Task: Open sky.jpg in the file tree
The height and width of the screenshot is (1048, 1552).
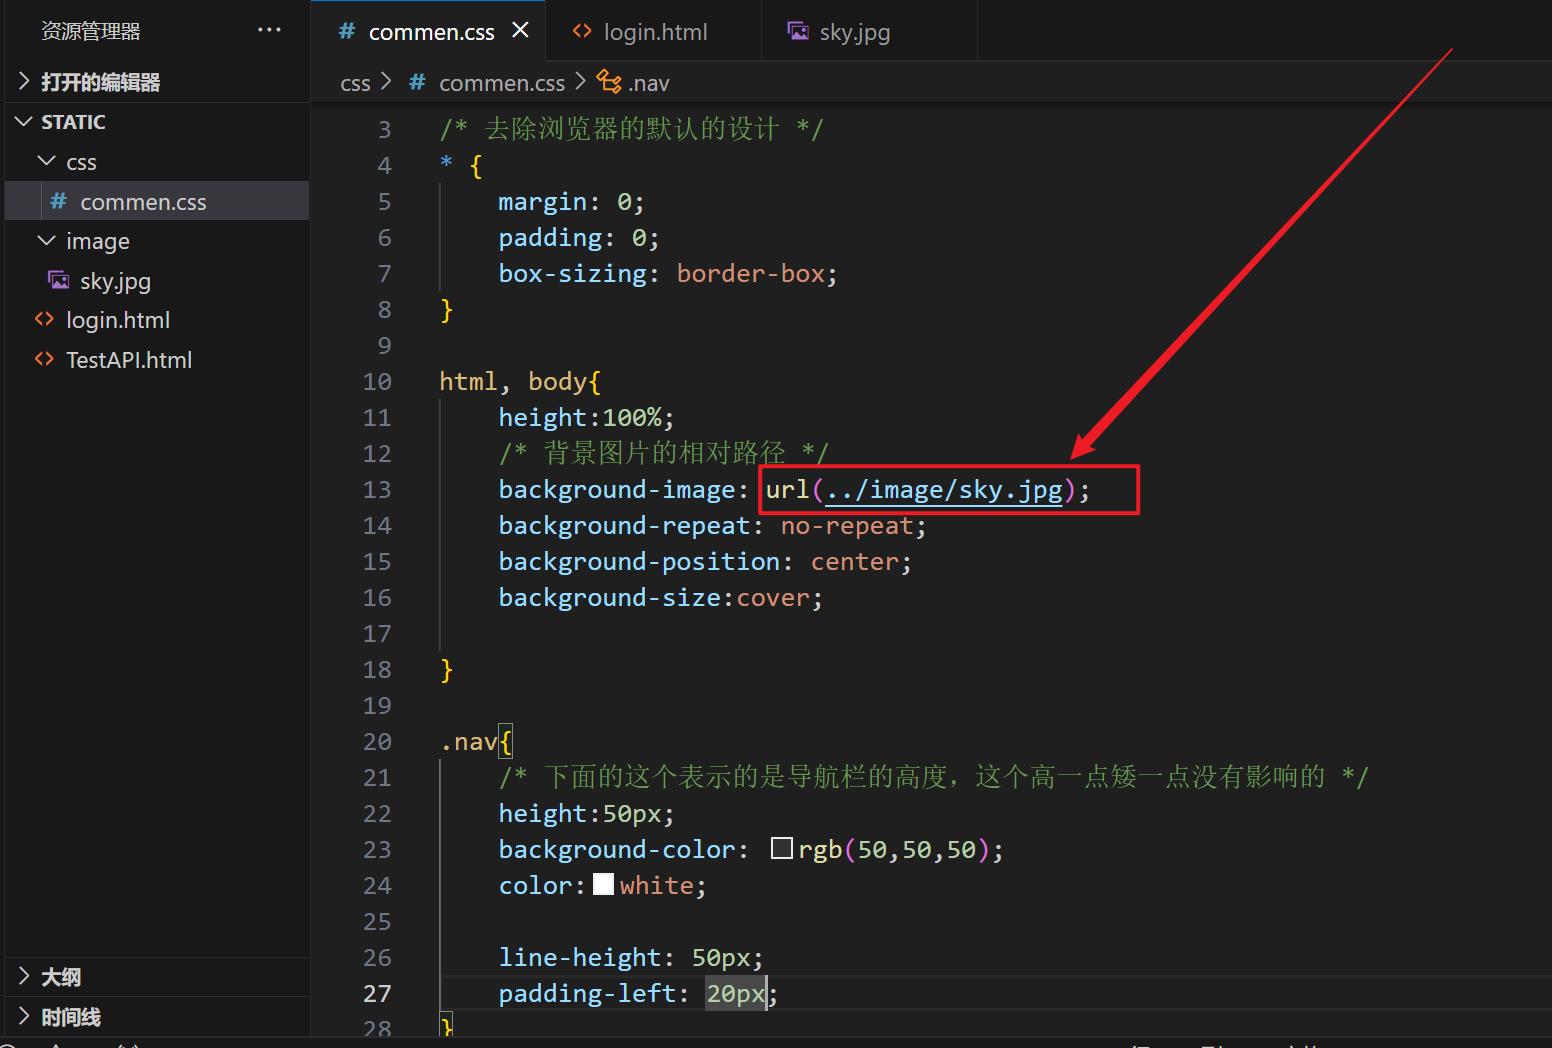Action: 157,281
